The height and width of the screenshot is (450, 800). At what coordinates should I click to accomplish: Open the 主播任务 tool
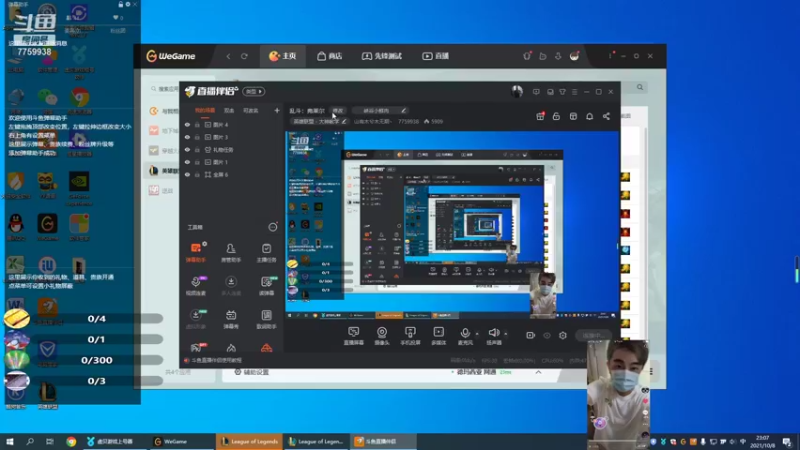(266, 252)
